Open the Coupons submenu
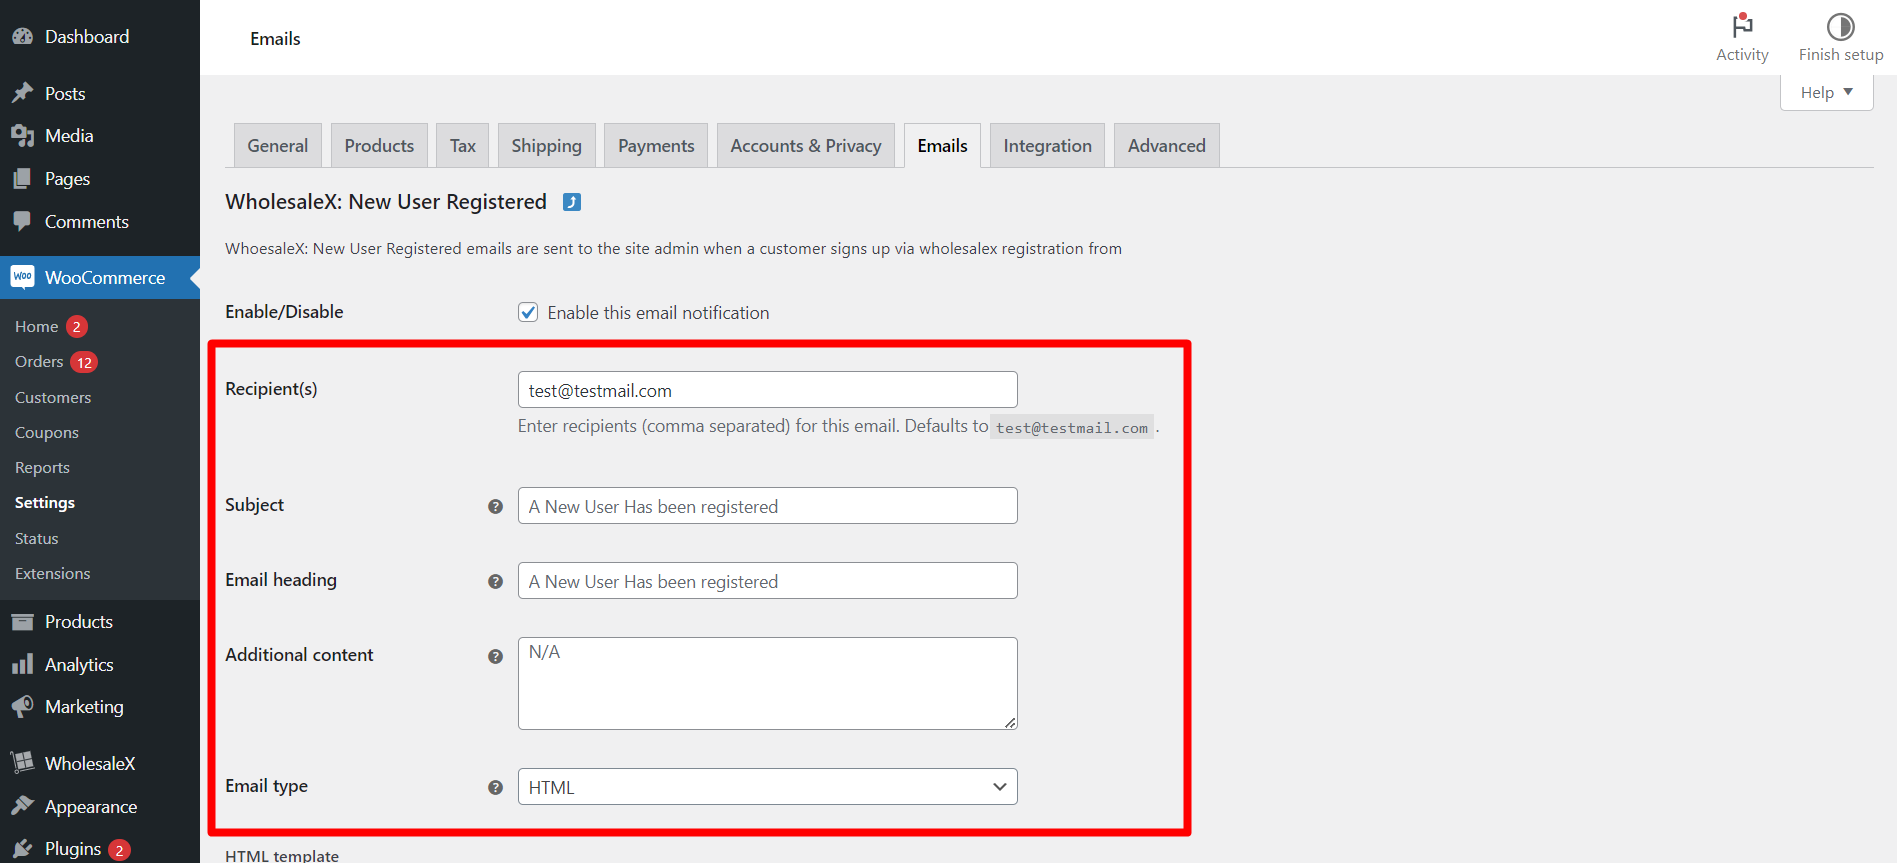Screen dimensions: 1897x863 tap(47, 432)
